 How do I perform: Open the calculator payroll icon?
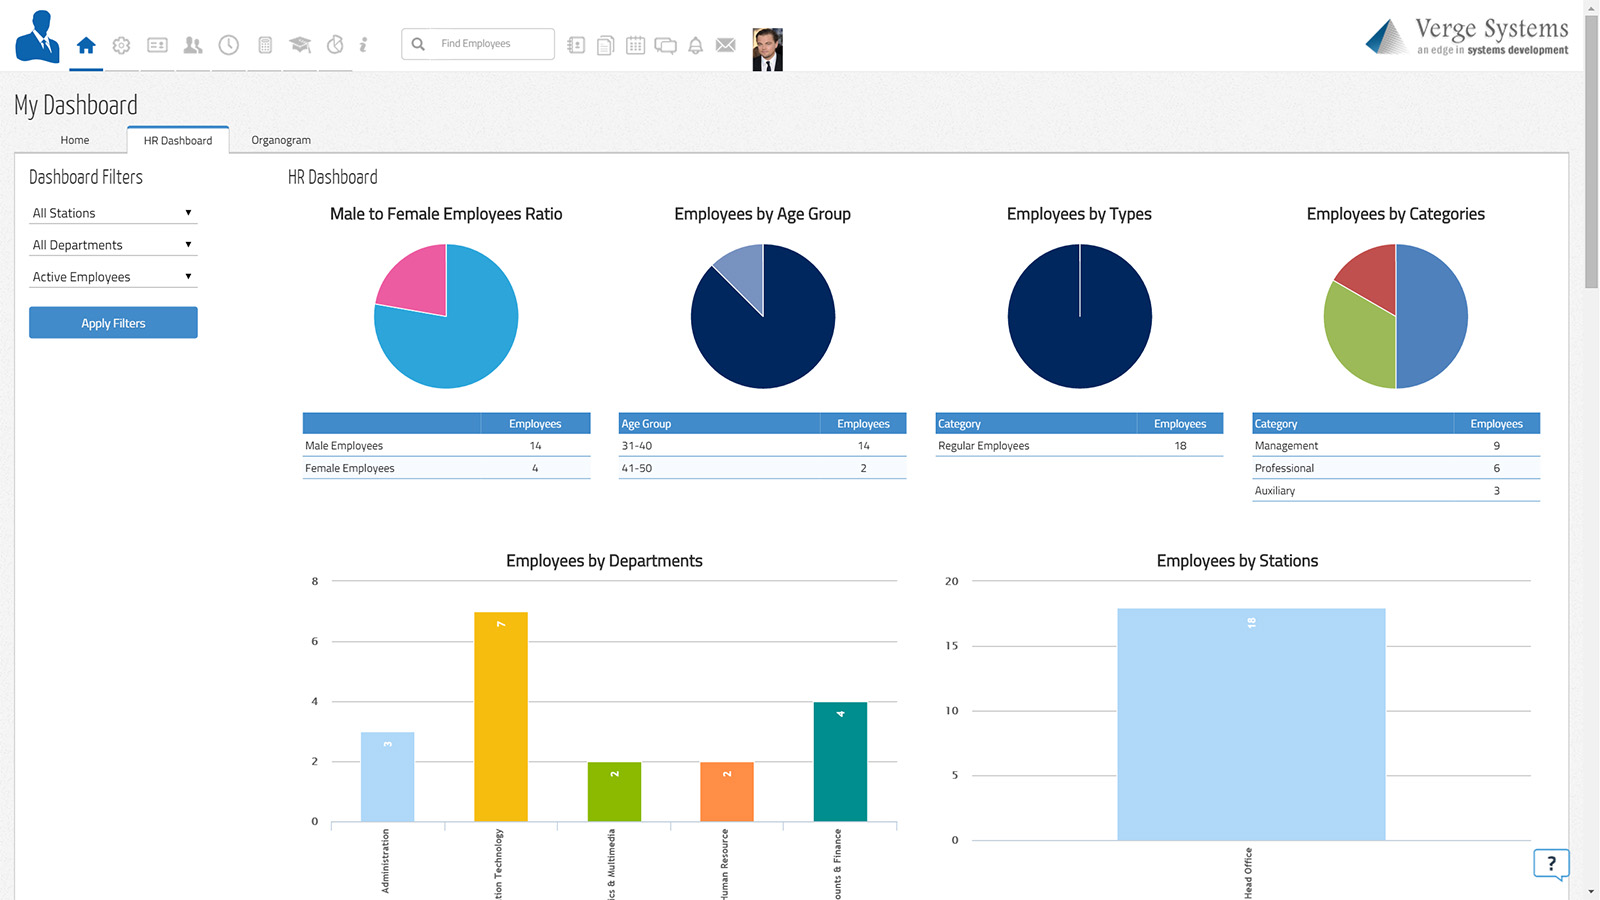tap(265, 45)
